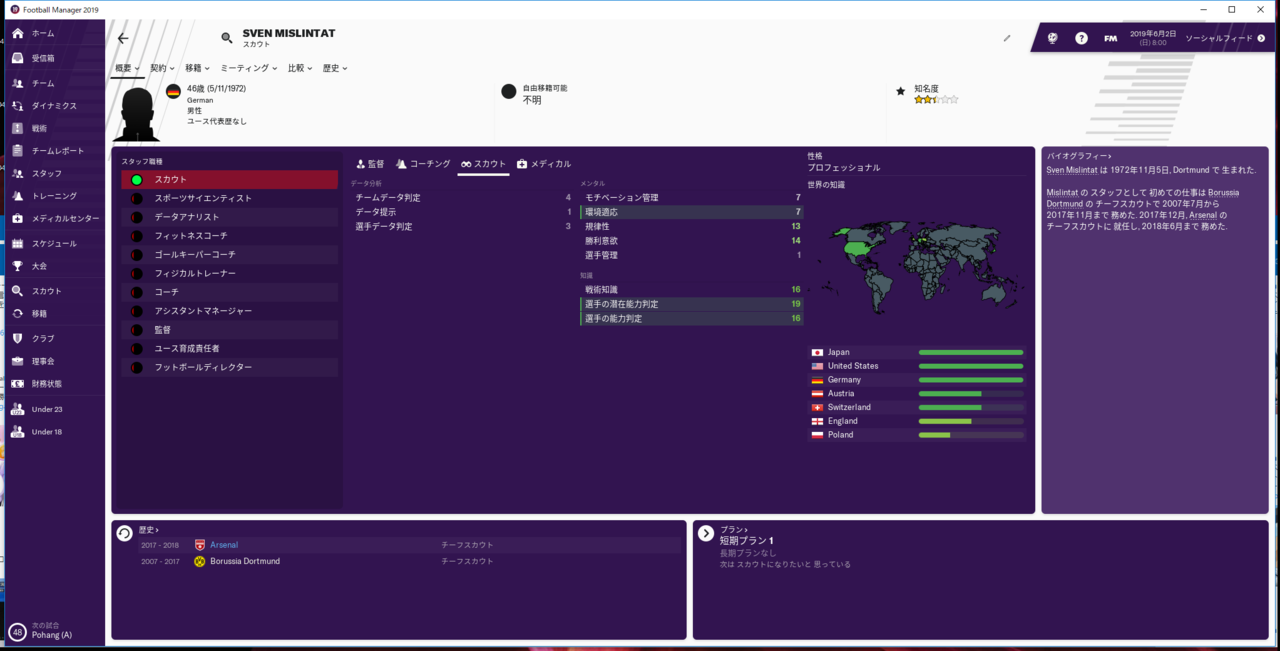Open the Plans (プラン) panel arrow
Screen dimensions: 1280x651
706,533
